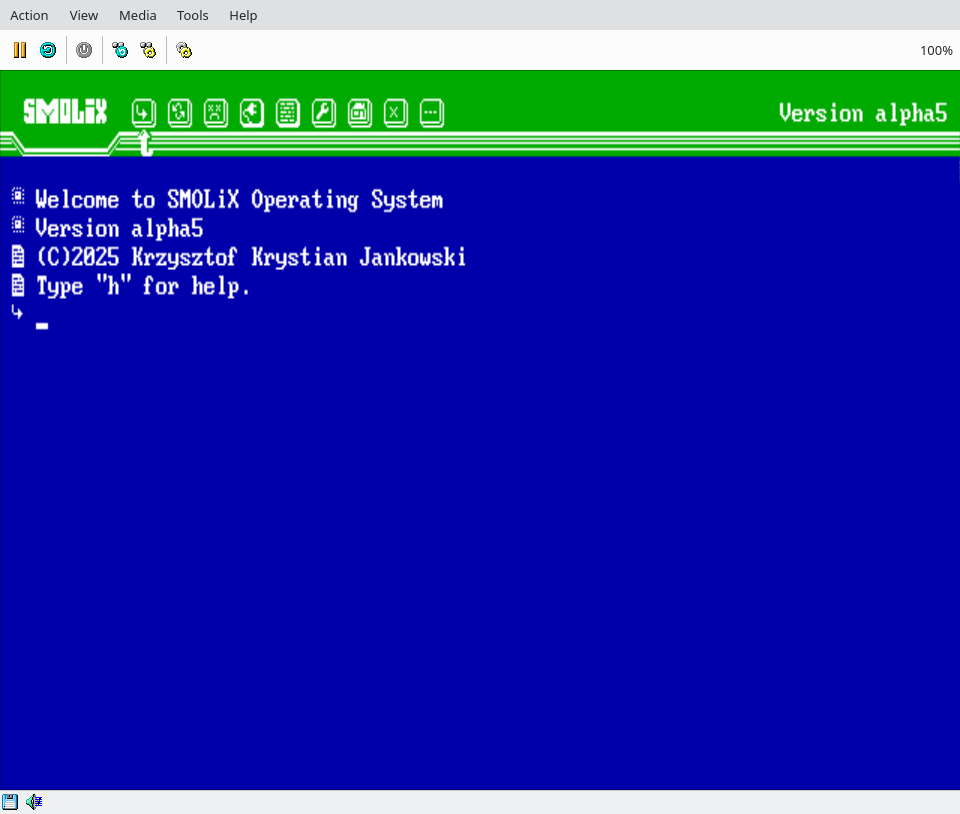The image size is (960, 814).
Task: Select the SMOLiX house icon
Action: (360, 113)
